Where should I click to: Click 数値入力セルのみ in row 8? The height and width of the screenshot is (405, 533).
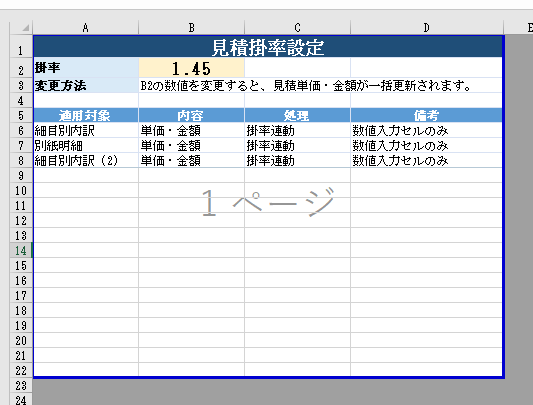[427, 160]
